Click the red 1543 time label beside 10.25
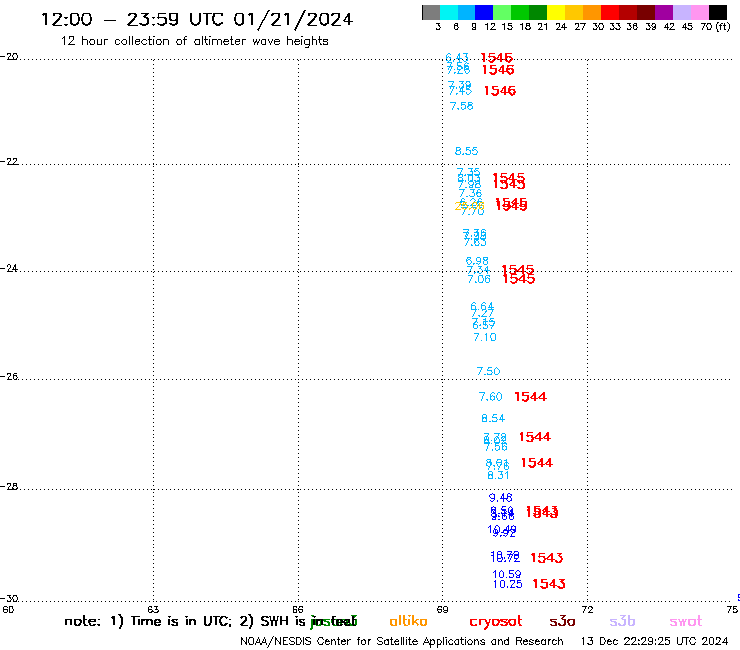 coord(549,584)
